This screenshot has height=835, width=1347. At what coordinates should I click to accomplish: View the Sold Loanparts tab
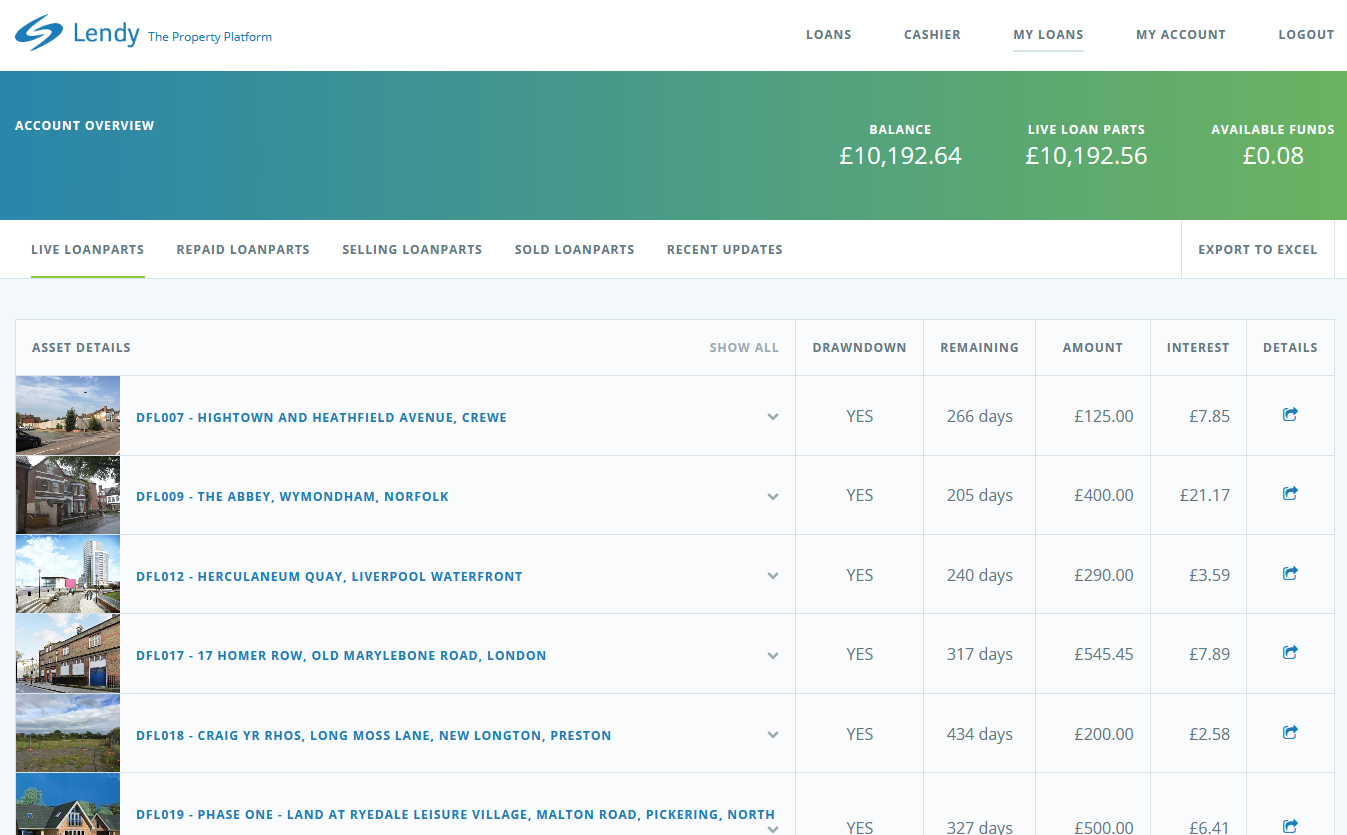(575, 250)
